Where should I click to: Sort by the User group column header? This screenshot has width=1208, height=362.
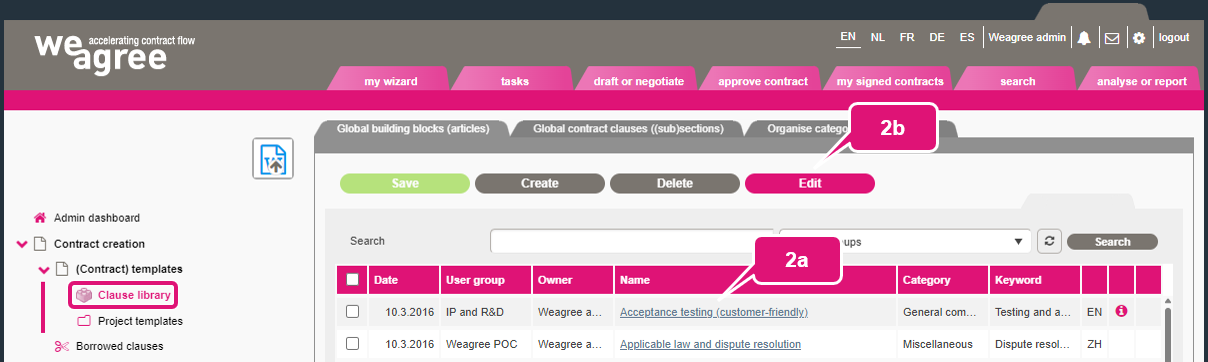tap(485, 280)
